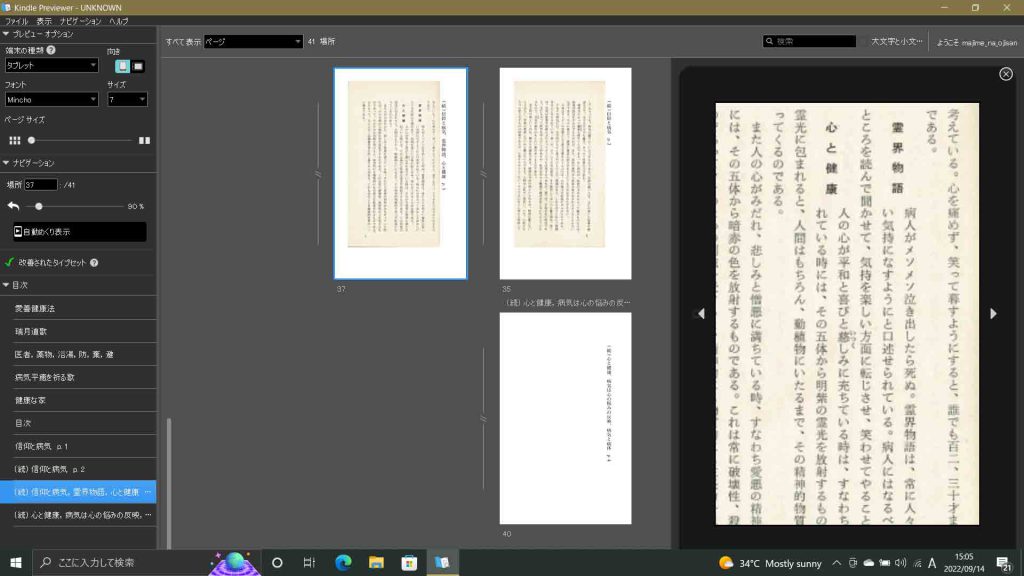Open the ヘルプ menu
Viewport: 1024px width, 576px height.
119,22
